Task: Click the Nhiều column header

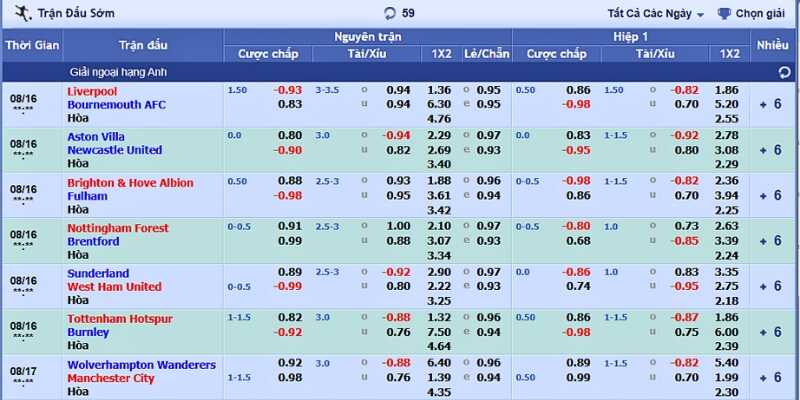Action: 772,45
